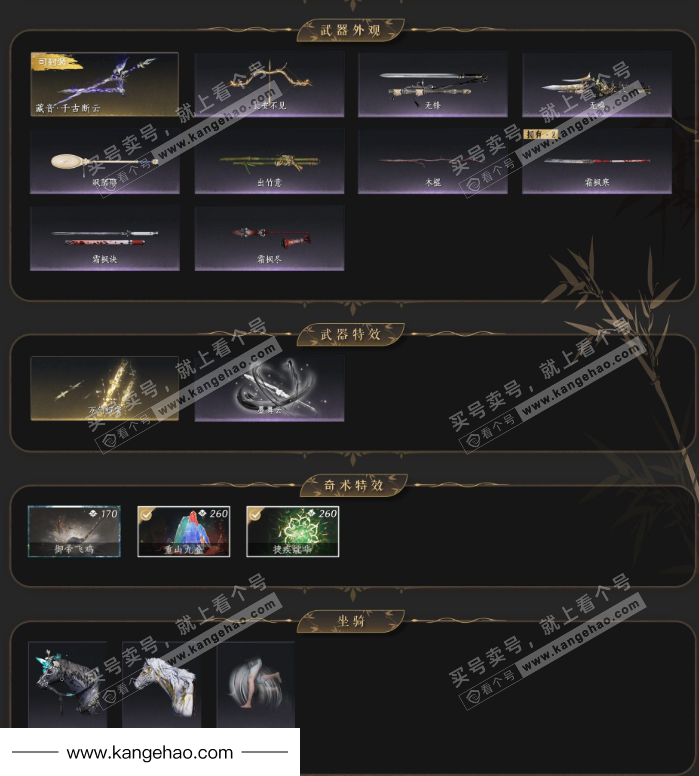
Task: Select the 出竹意 bamboo weapon skin
Action: click(x=269, y=161)
